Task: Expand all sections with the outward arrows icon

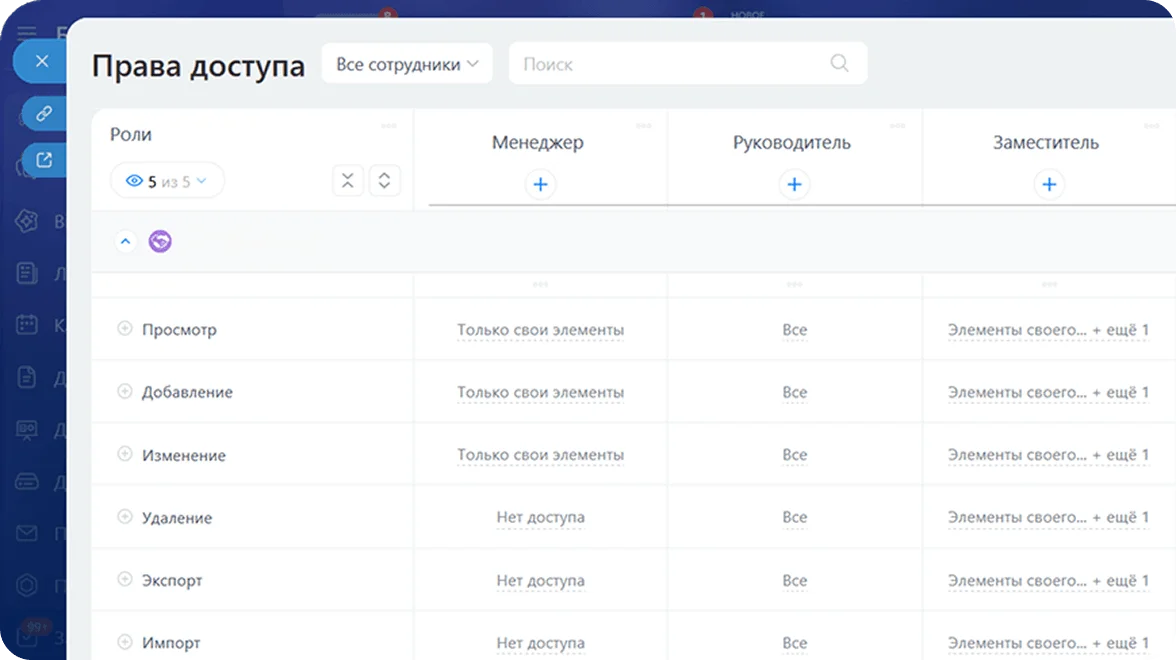Action: [384, 181]
